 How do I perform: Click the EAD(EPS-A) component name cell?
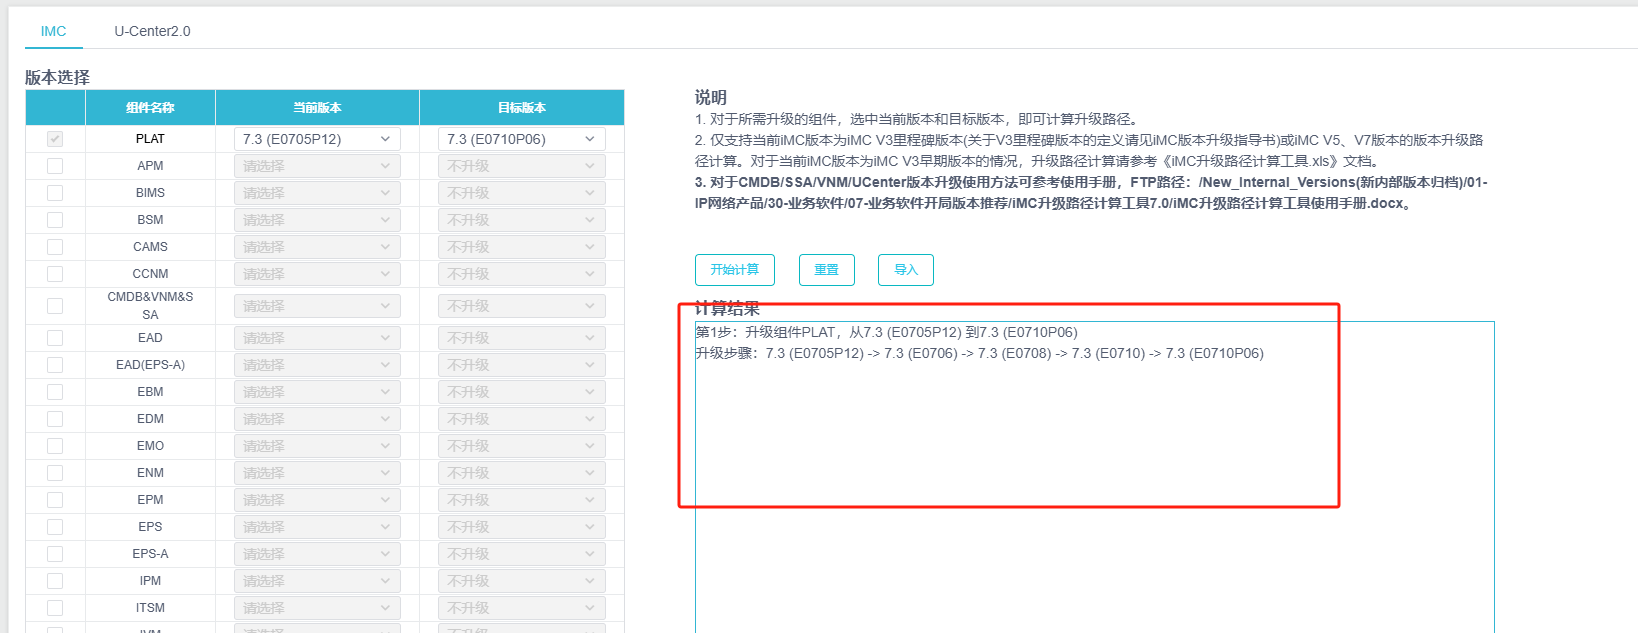pos(150,365)
